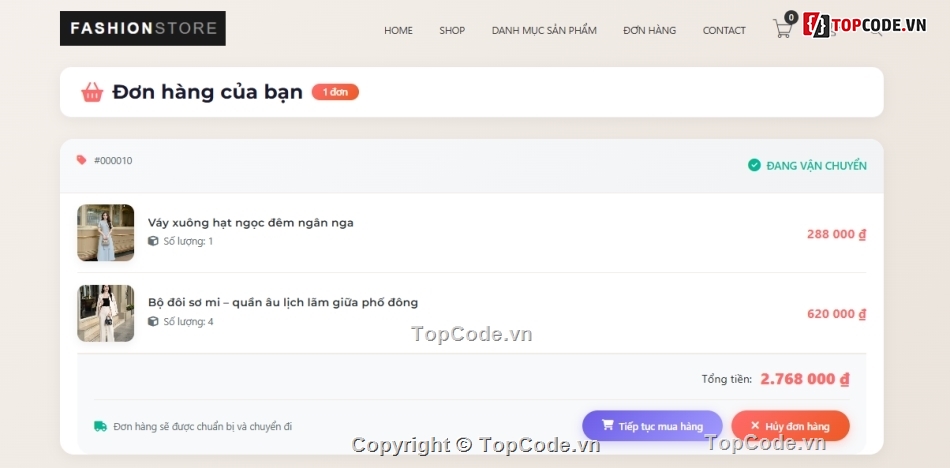Go to the HOME menu
950x468 pixels.
(x=398, y=30)
